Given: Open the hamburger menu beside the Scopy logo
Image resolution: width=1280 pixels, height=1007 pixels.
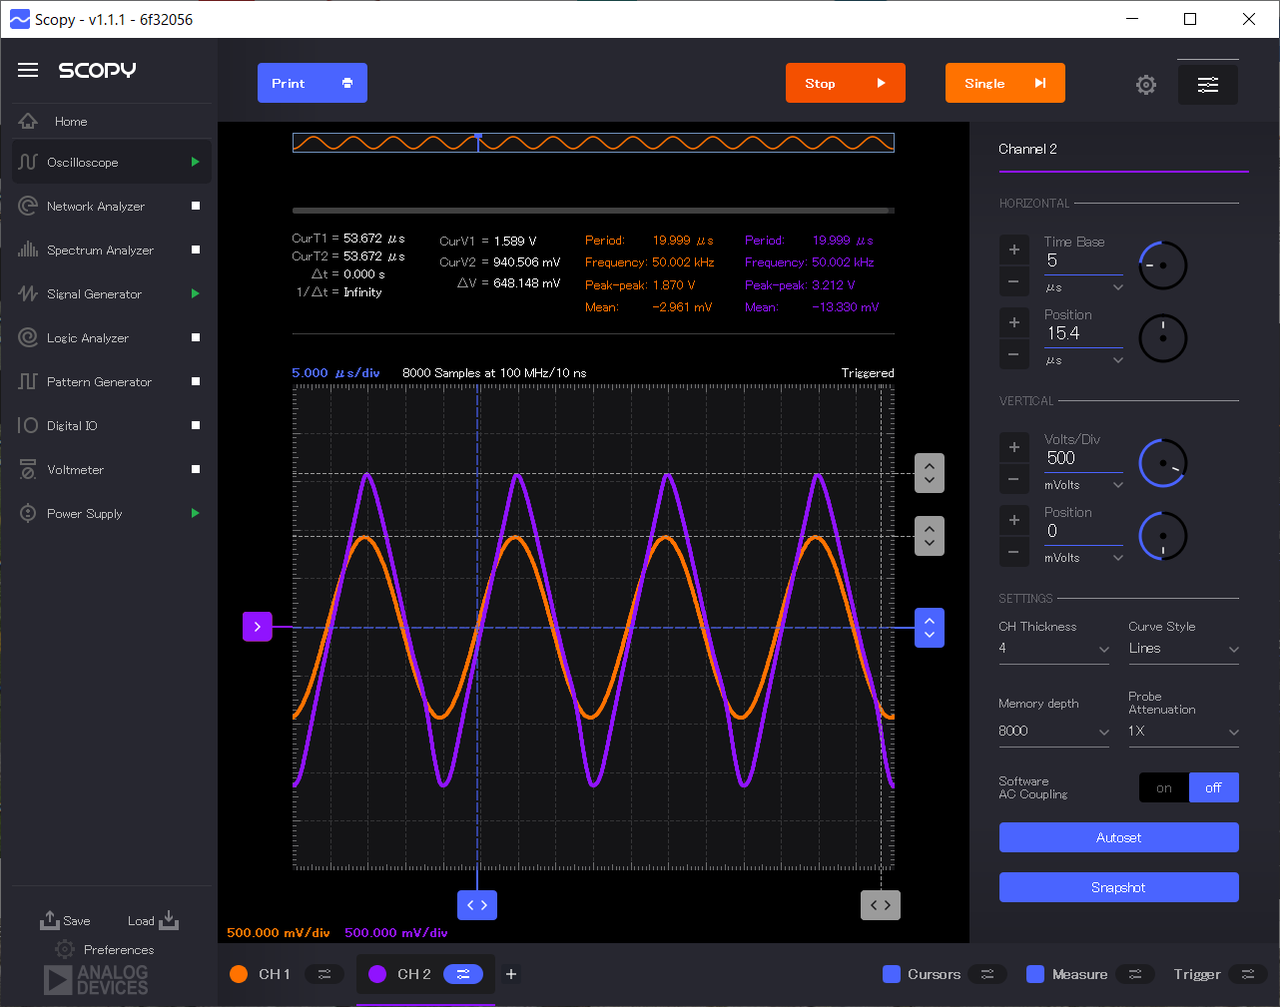Looking at the screenshot, I should (x=28, y=70).
